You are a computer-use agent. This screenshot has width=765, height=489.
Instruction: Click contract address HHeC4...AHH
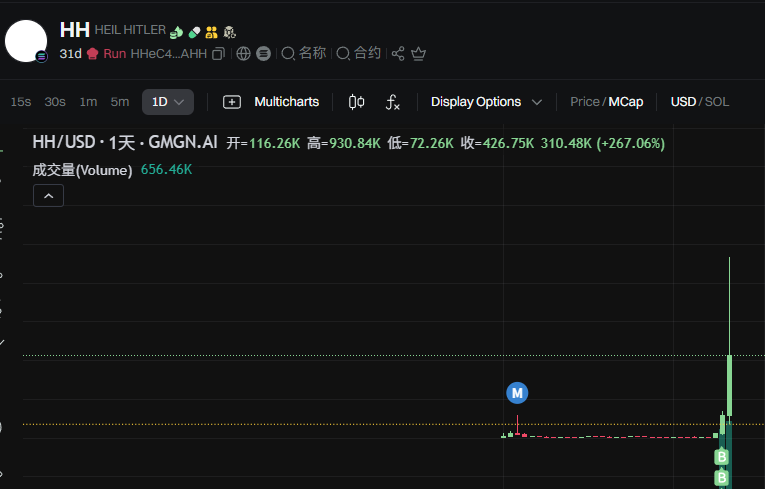tap(169, 54)
